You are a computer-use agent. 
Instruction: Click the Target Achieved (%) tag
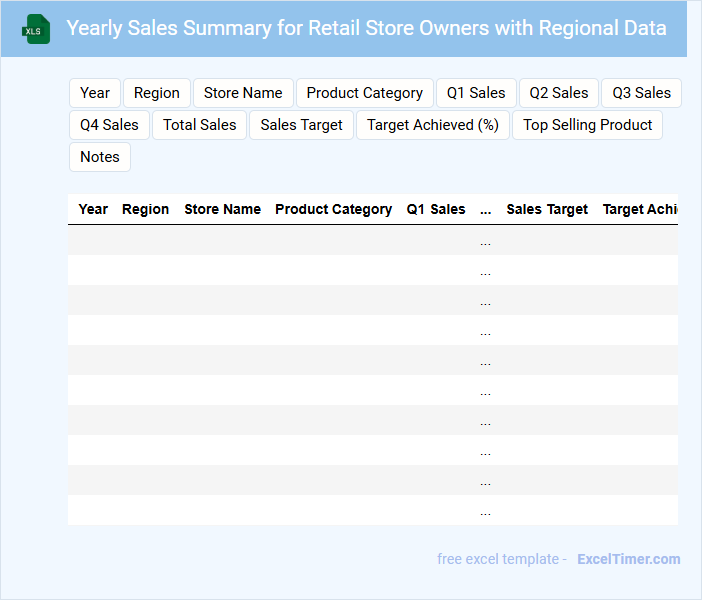pos(433,125)
